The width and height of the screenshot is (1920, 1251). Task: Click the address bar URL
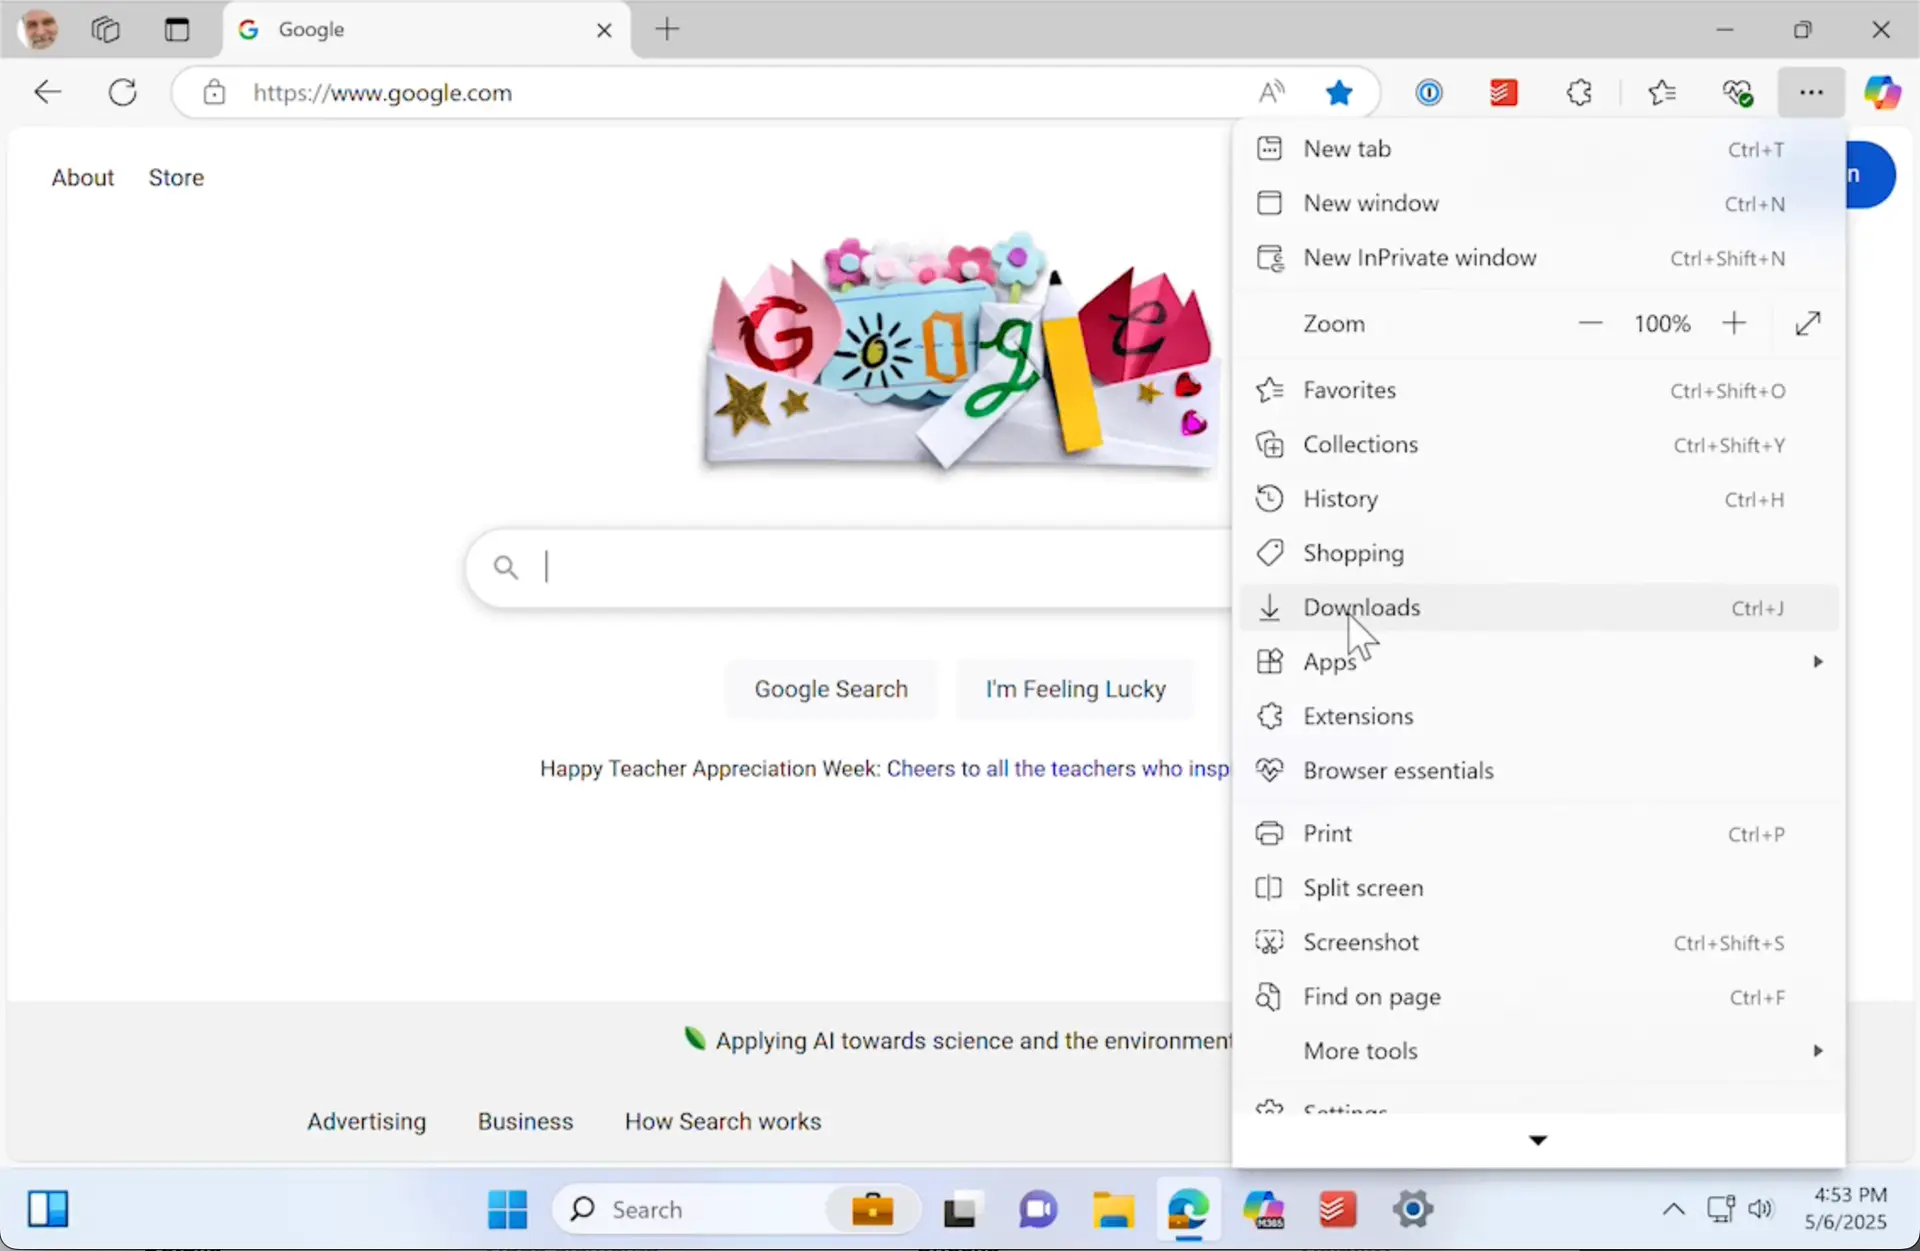click(382, 93)
